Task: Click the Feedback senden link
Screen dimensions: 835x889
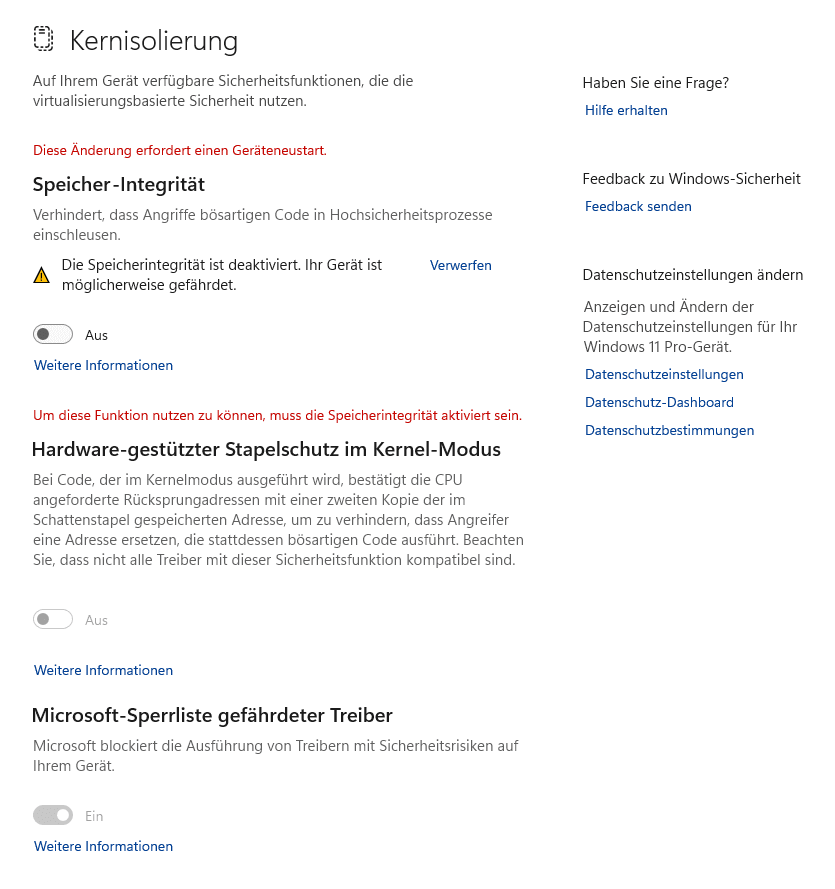Action: [638, 206]
